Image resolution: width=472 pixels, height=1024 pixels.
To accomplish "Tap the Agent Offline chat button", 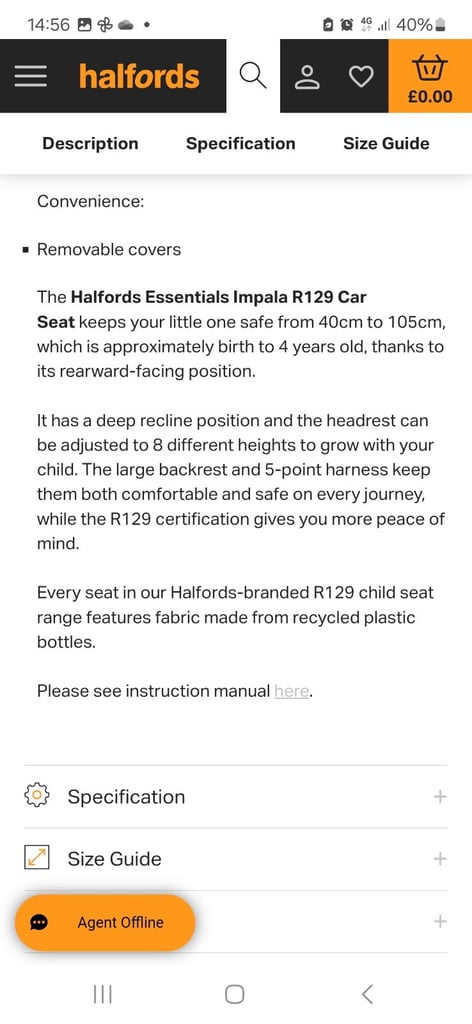I will (105, 922).
